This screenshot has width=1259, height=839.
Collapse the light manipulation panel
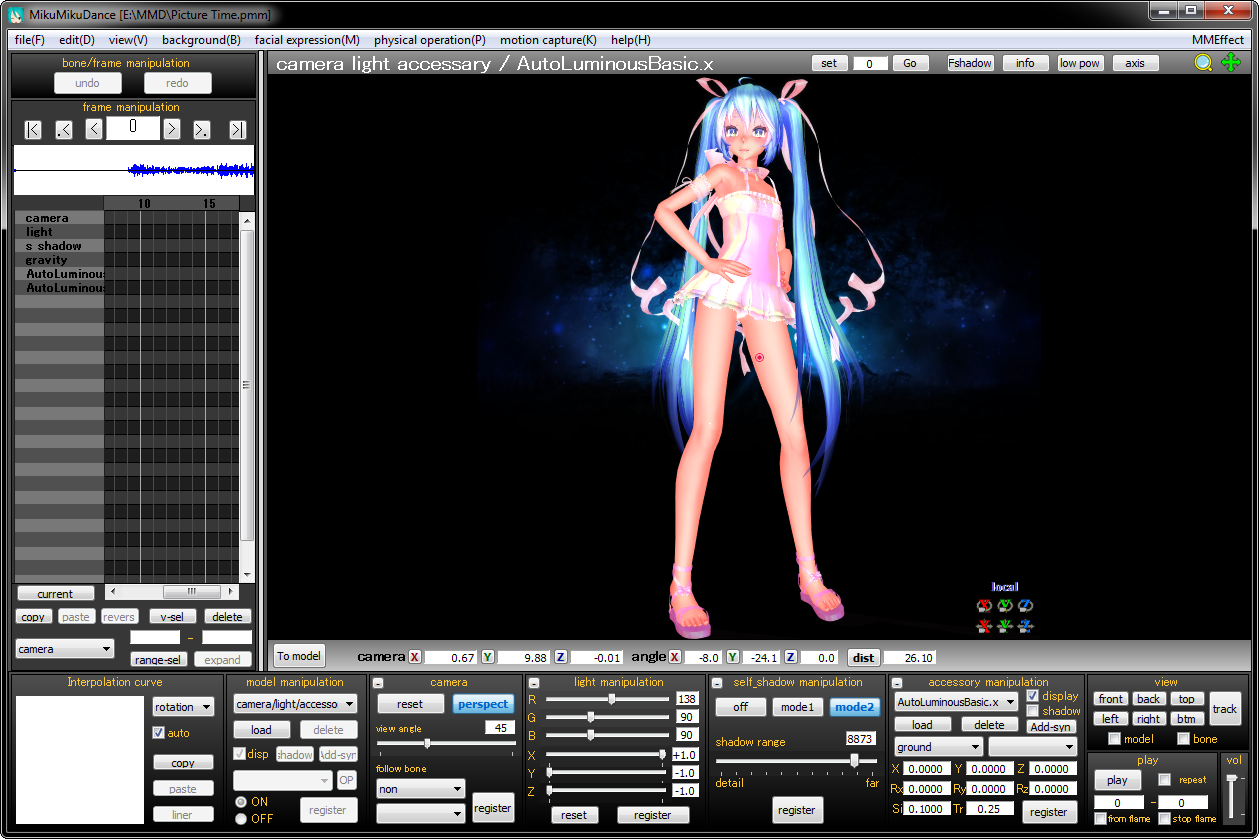click(534, 683)
